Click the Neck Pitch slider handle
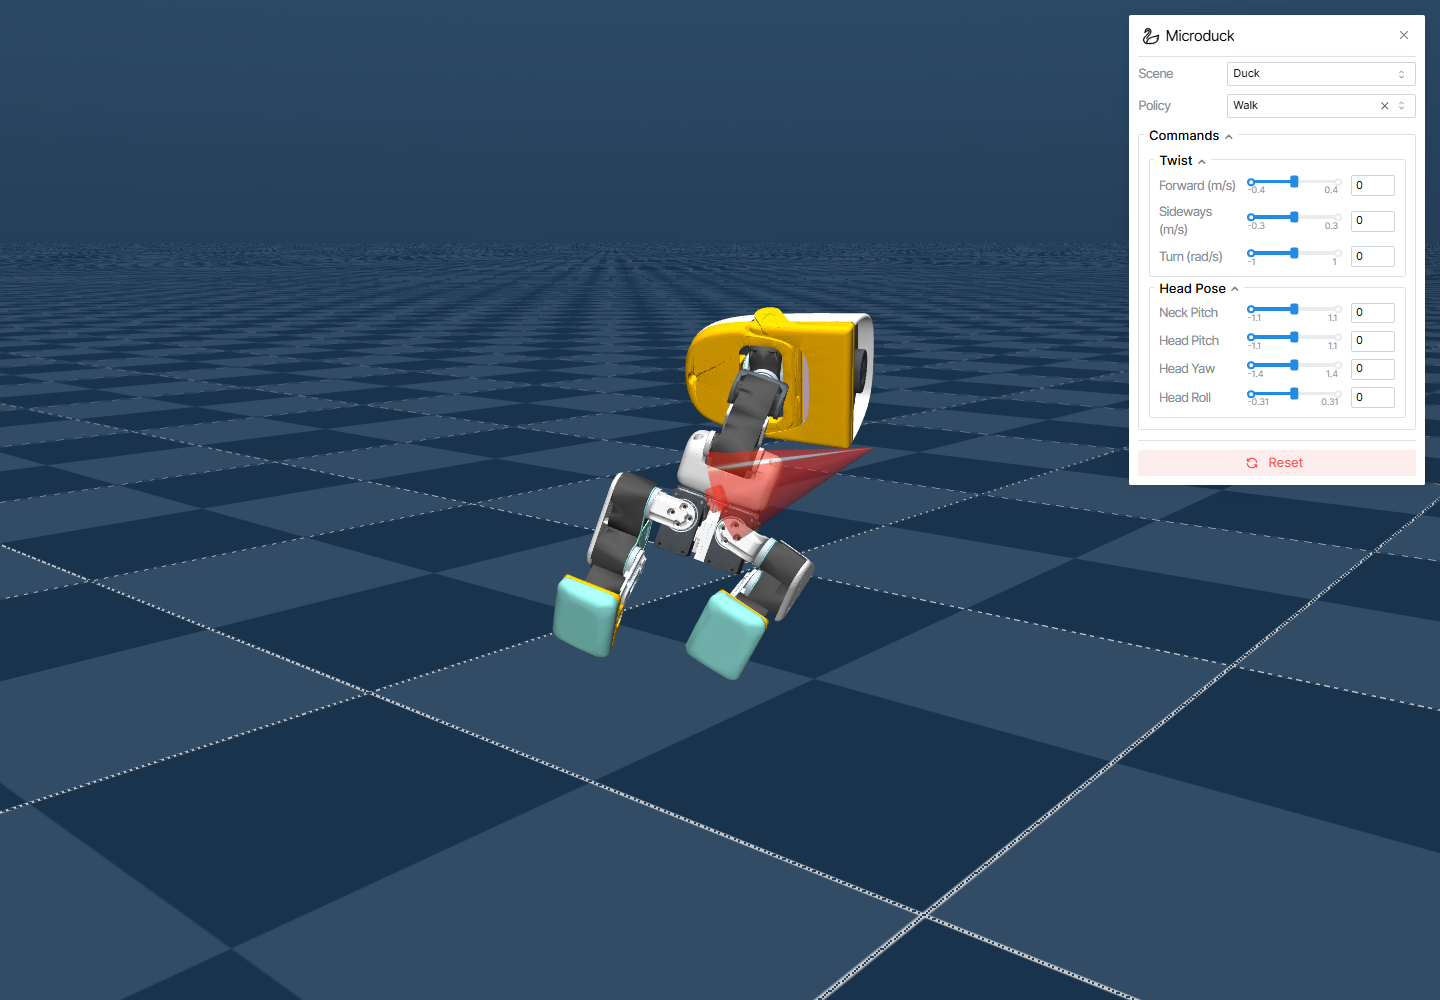Image resolution: width=1440 pixels, height=1000 pixels. 1294,309
